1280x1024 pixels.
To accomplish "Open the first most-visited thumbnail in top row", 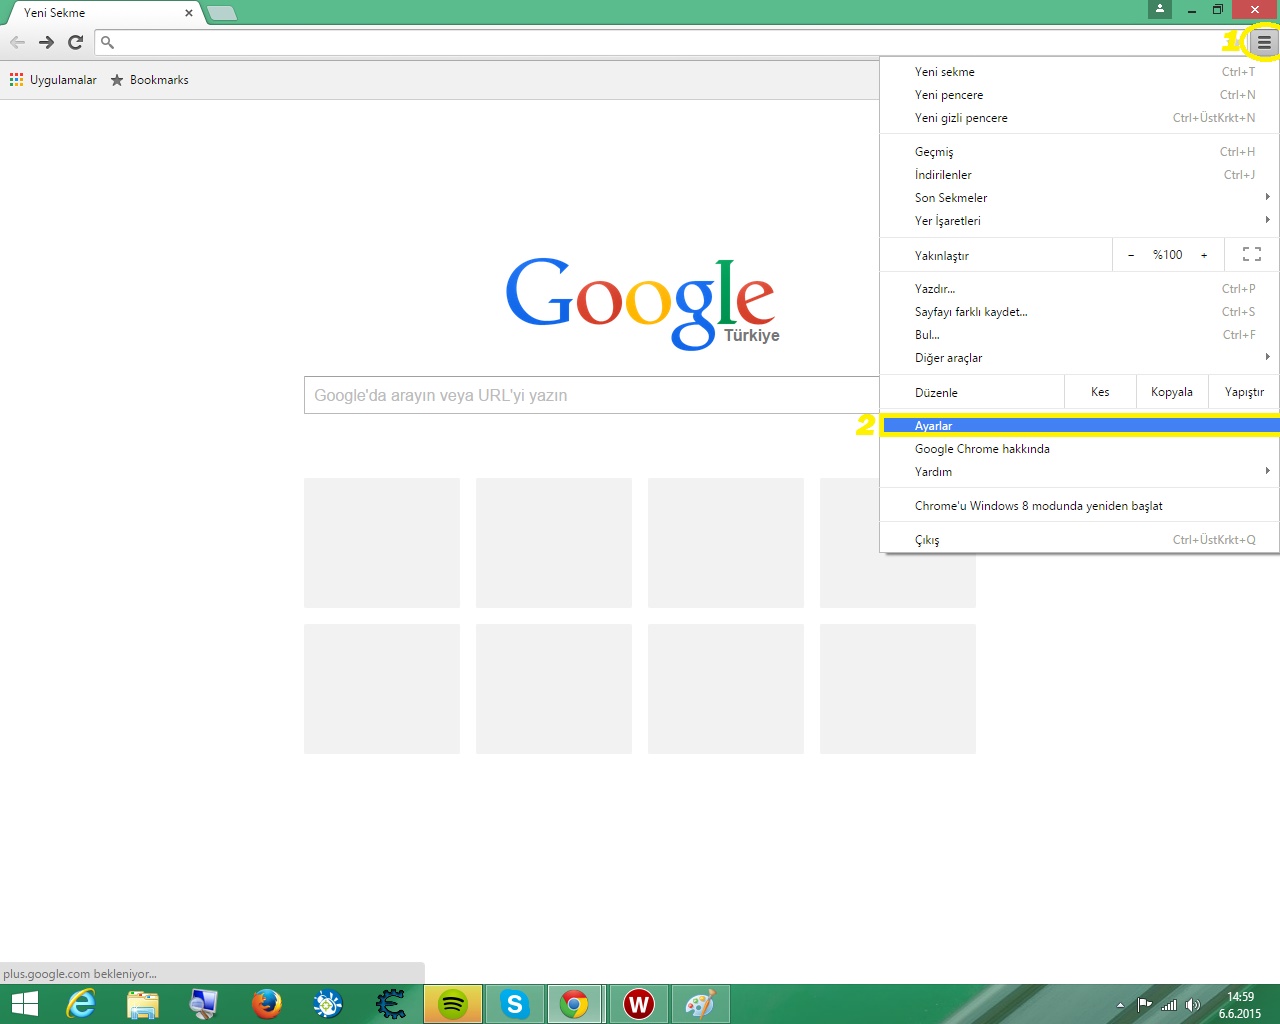I will (382, 543).
